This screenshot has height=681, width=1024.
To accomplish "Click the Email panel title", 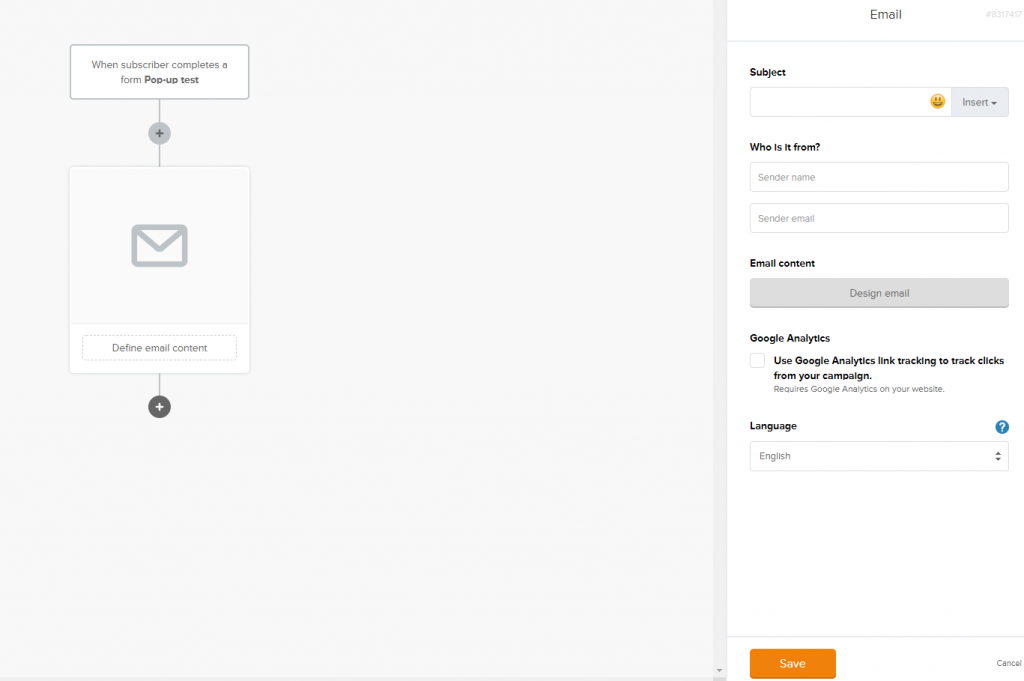I will click(885, 14).
